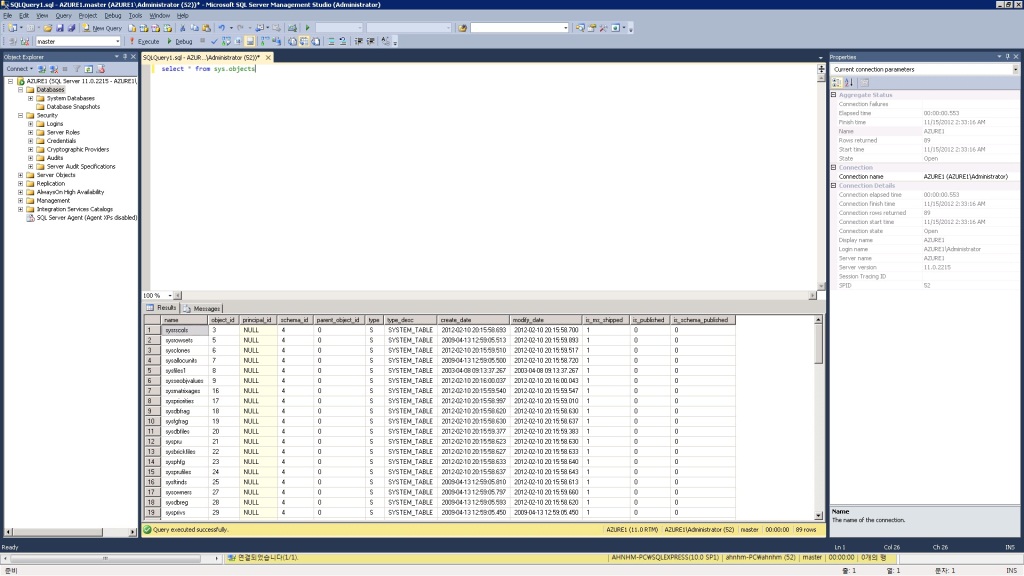Viewport: 1024px width, 576px height.
Task: Open file using the folder toolbar icon
Action: click(48, 28)
